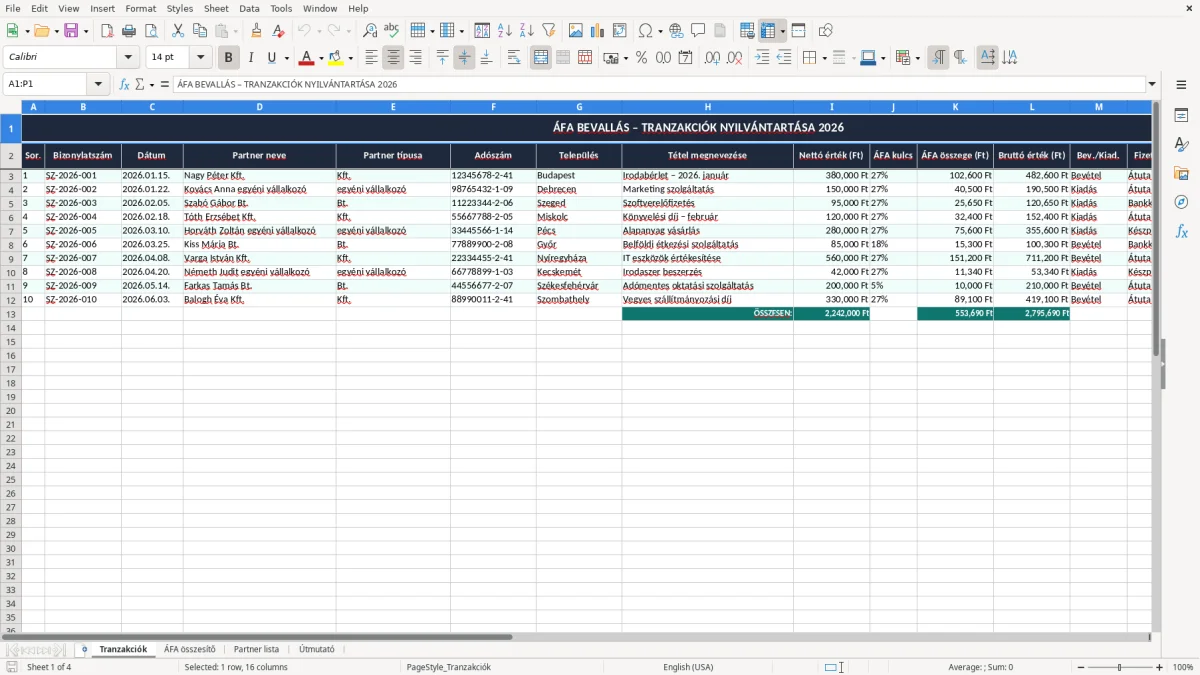1200x675 pixels.
Task: Insert a pivot table
Action: click(620, 31)
